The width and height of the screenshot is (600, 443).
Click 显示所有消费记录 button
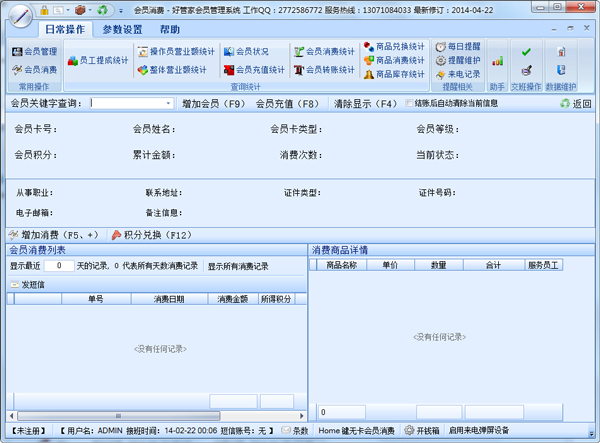[x=238, y=266]
